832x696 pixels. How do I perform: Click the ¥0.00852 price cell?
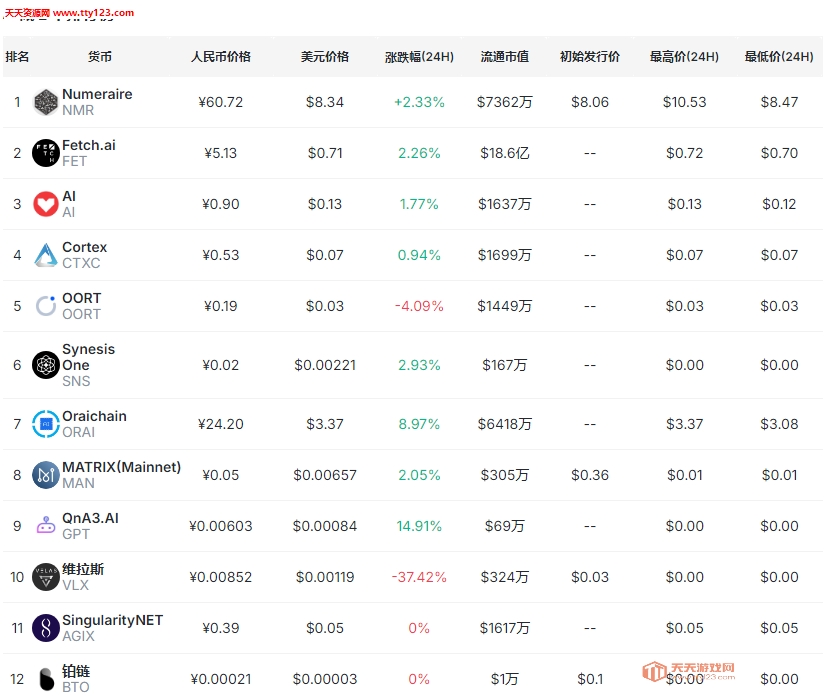pyautogui.click(x=221, y=577)
